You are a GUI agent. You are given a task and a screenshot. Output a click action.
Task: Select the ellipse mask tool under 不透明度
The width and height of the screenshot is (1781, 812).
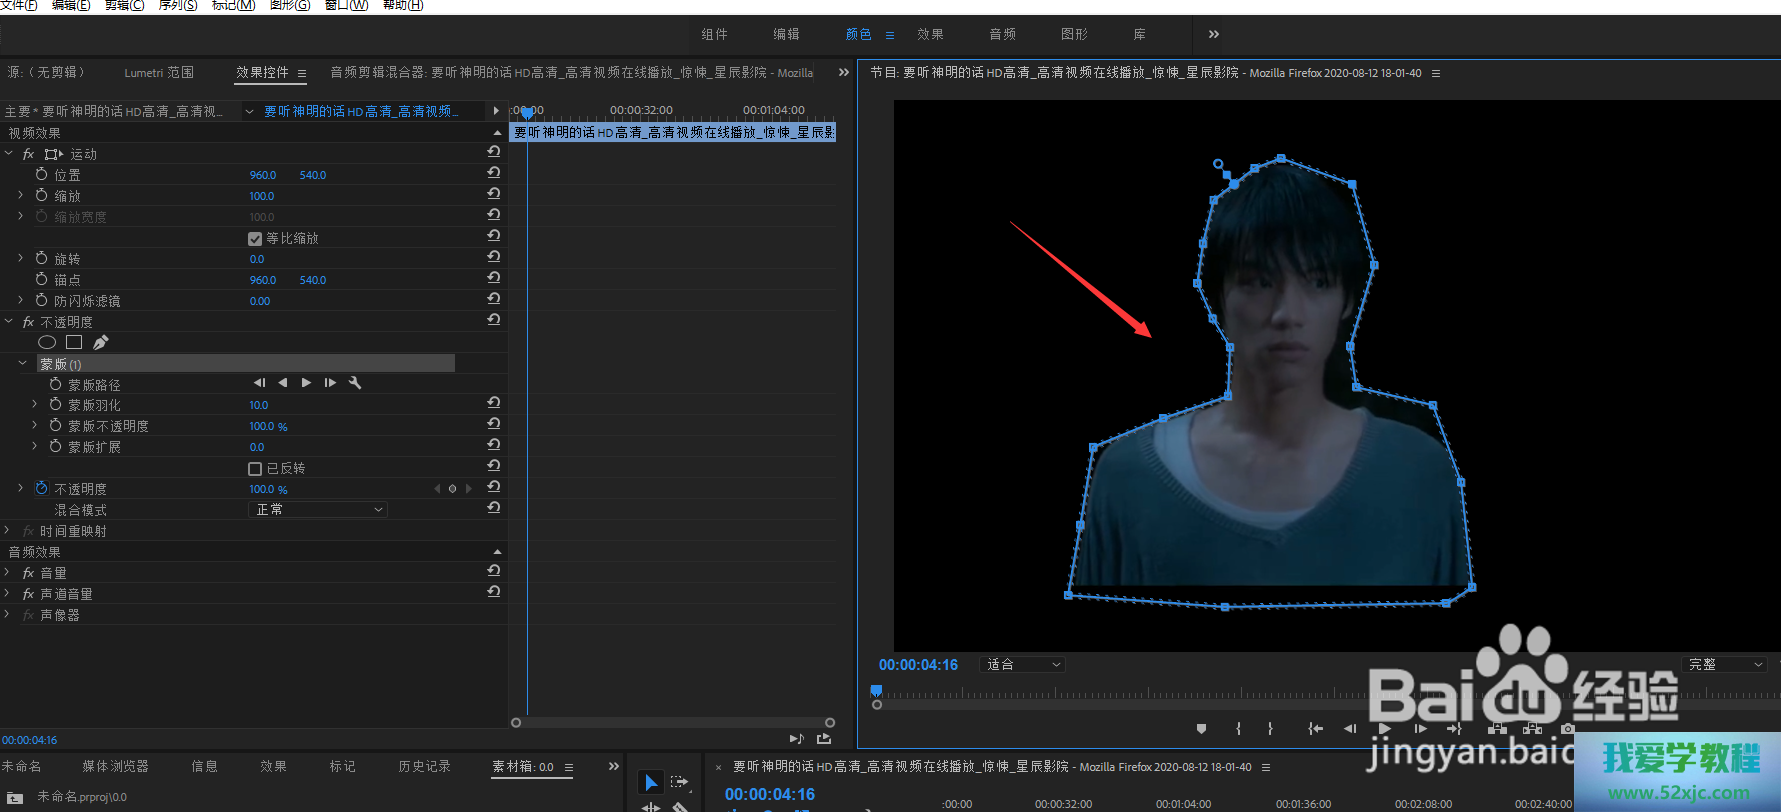(x=47, y=342)
